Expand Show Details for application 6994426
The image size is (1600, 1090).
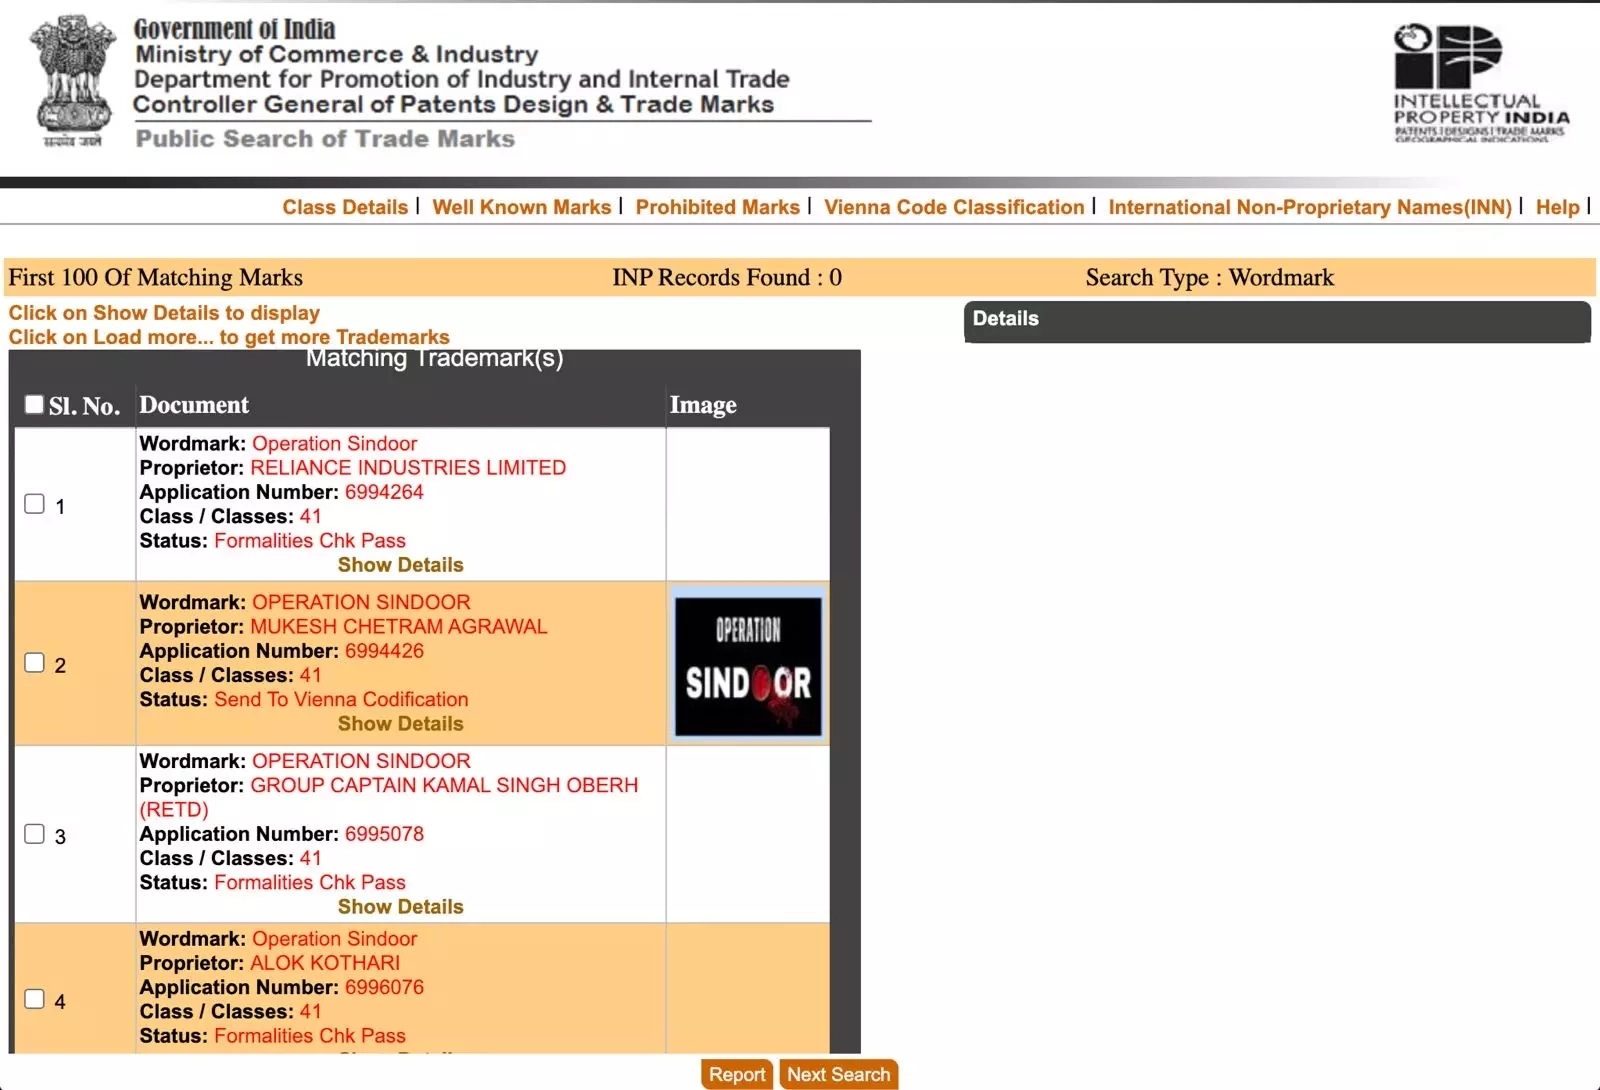[x=400, y=724]
